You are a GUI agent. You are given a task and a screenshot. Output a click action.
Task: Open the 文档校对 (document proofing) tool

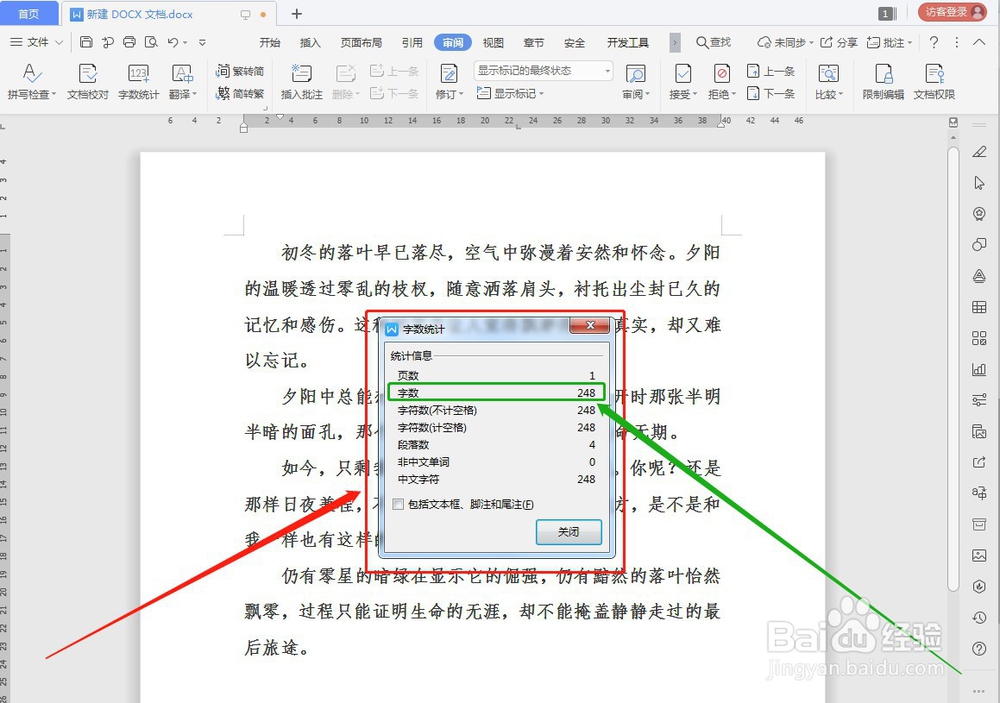pos(86,80)
